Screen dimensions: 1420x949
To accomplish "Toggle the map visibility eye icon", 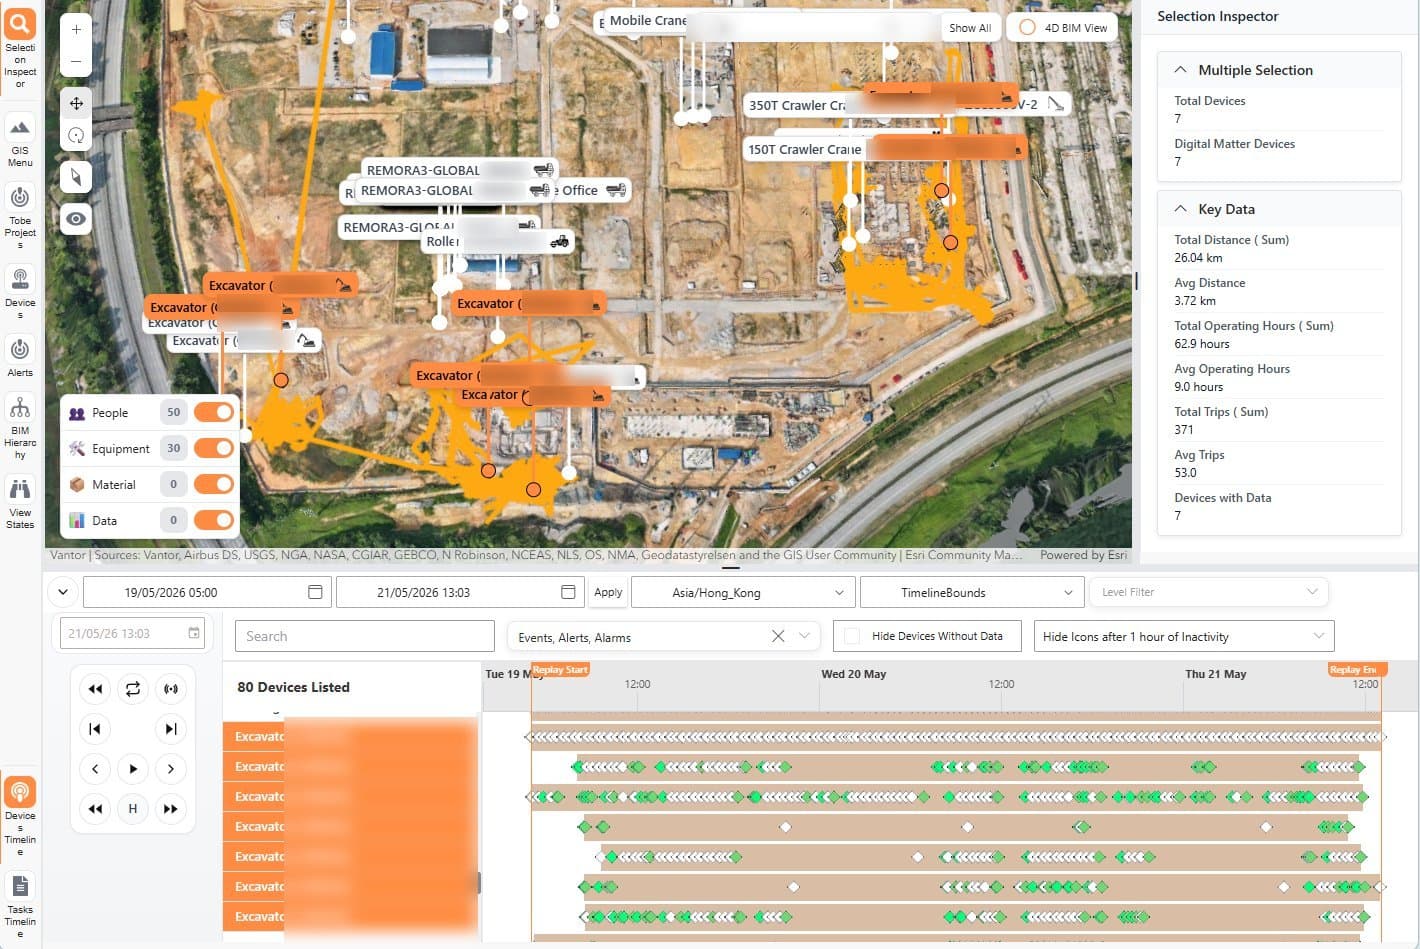I will 76,219.
